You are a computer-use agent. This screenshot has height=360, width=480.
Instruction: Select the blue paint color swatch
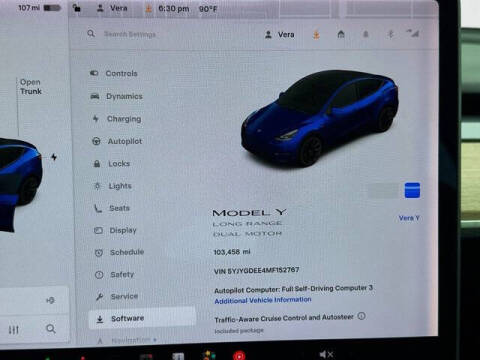(x=412, y=190)
